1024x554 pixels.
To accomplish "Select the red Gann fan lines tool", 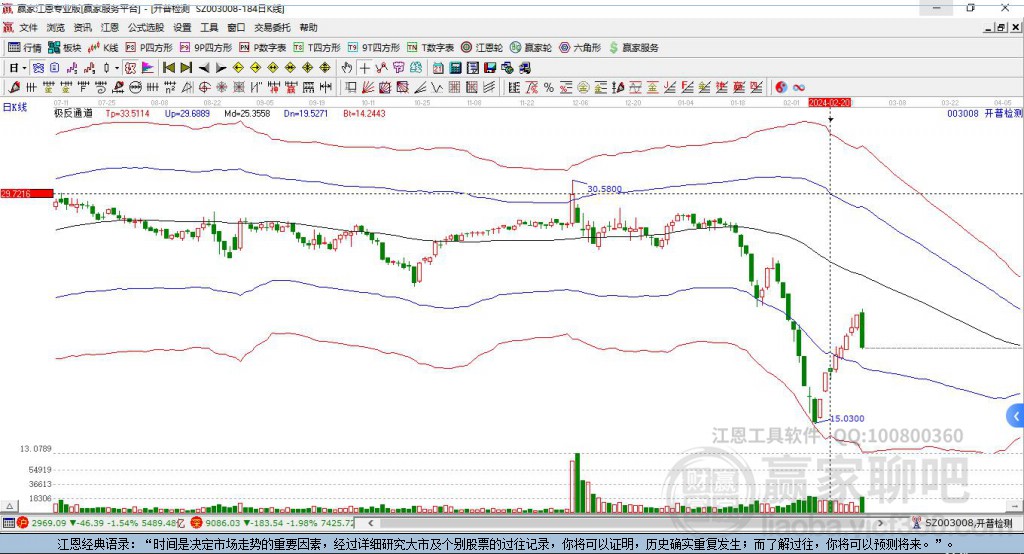I will [x=368, y=87].
